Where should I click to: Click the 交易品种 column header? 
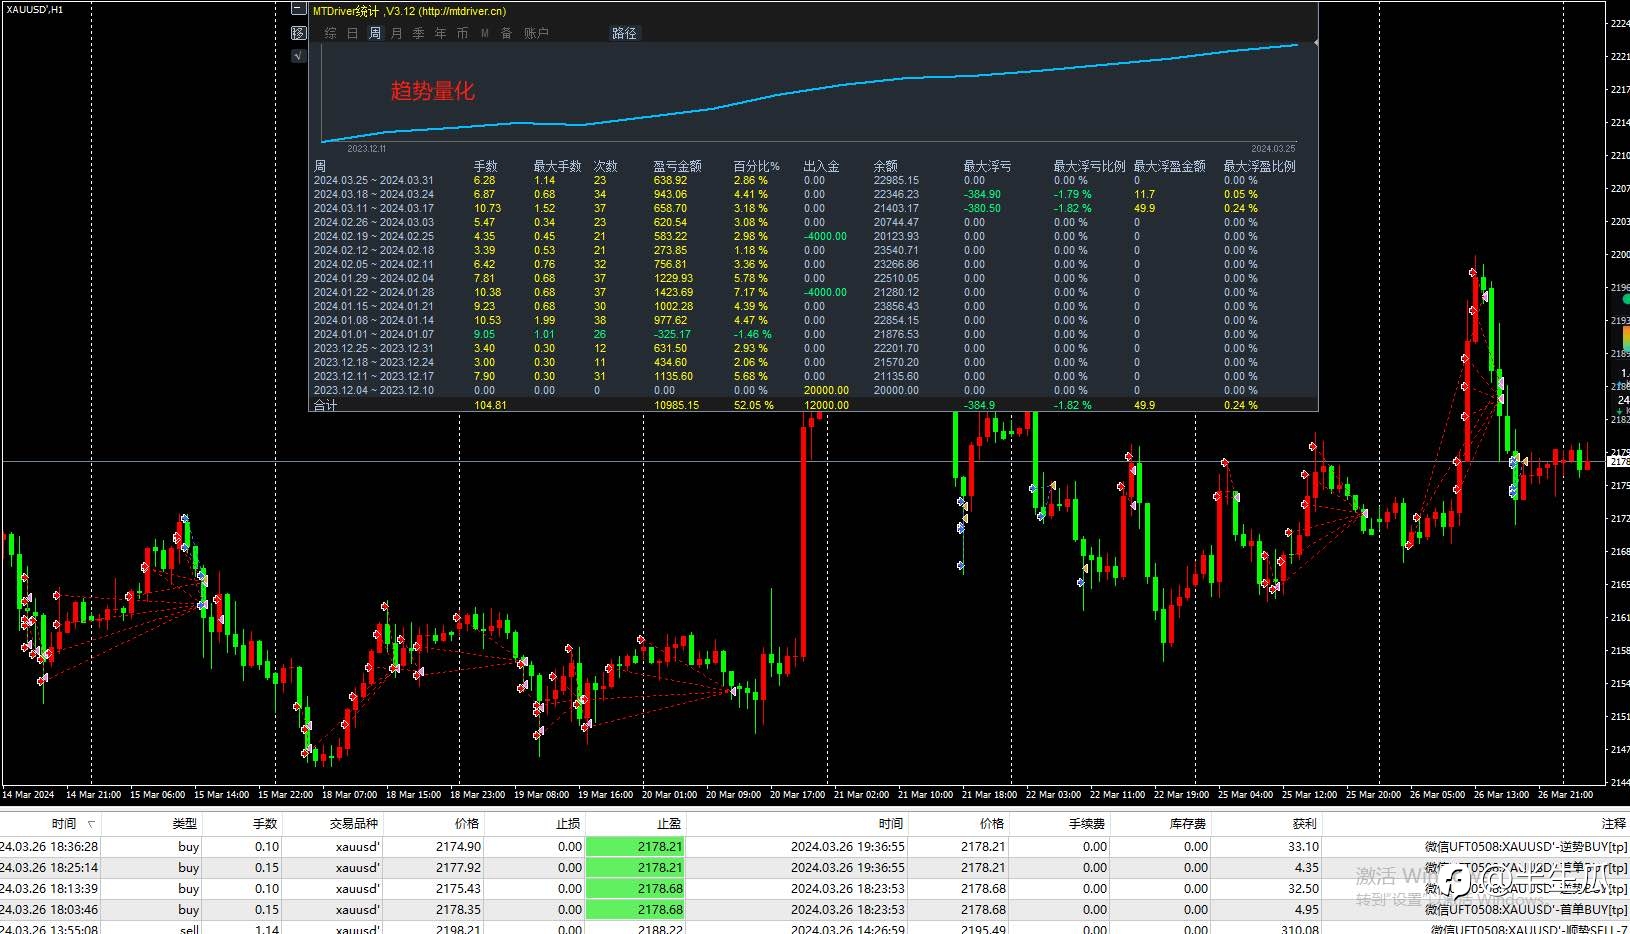pos(354,824)
